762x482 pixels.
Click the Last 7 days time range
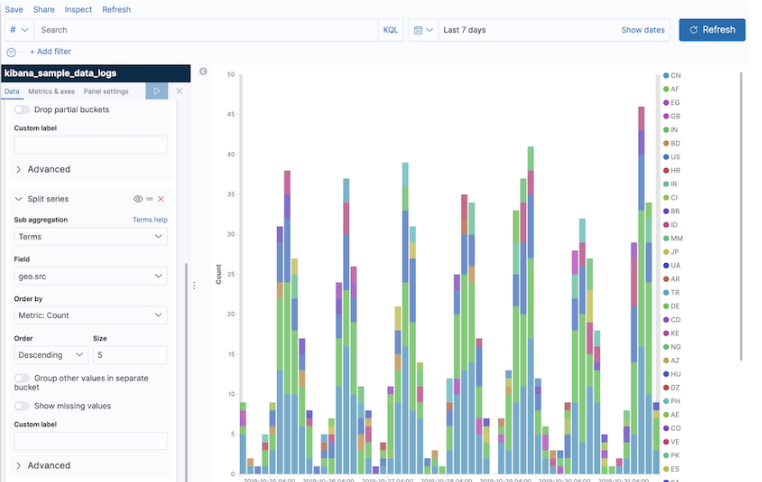click(x=465, y=30)
